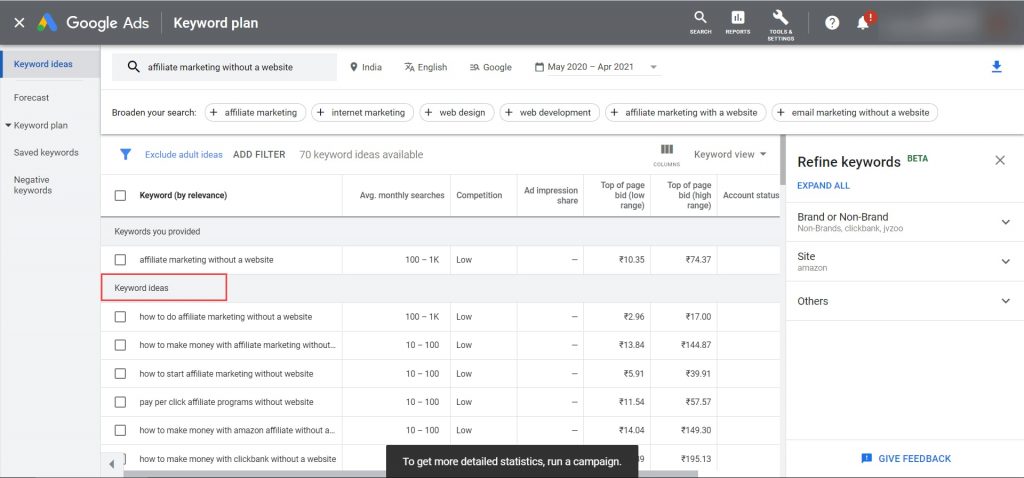The width and height of the screenshot is (1024, 478).
Task: Check 'affiliate marketing without a website' row
Action: pyautogui.click(x=120, y=260)
